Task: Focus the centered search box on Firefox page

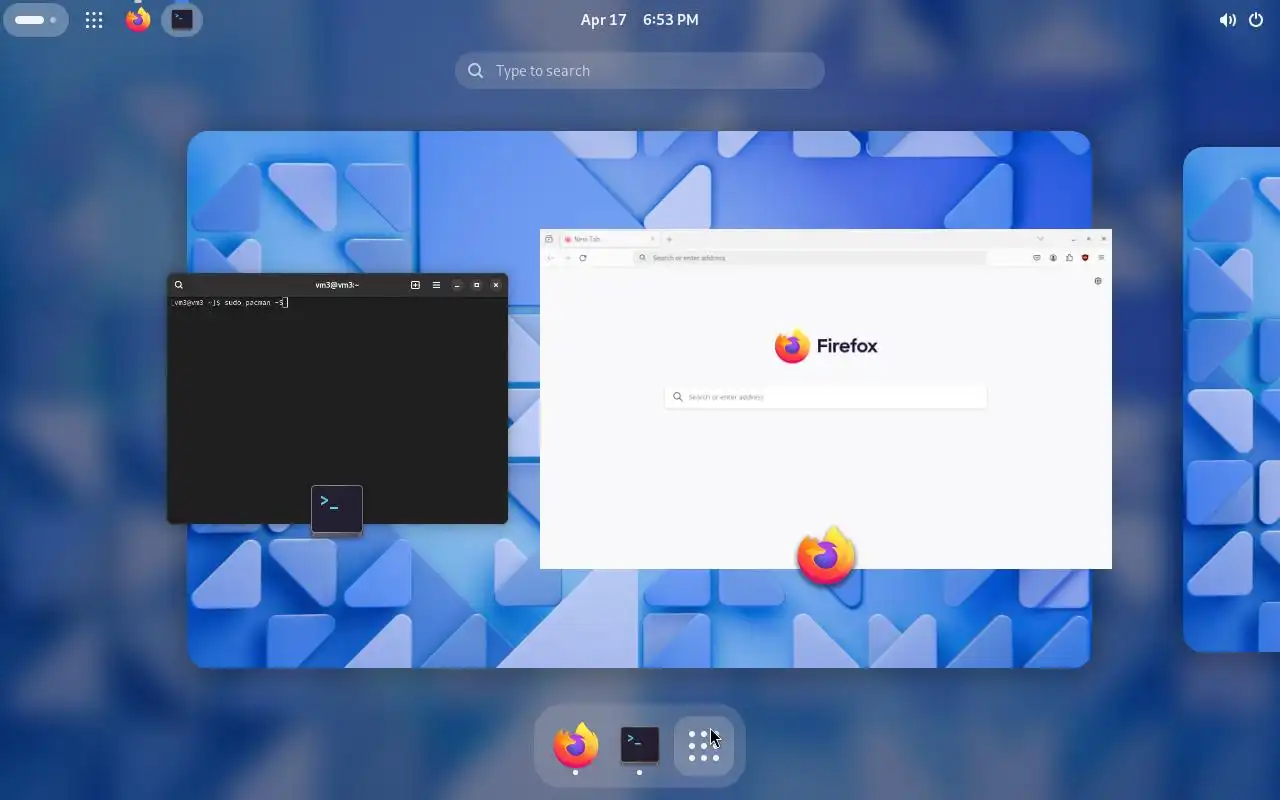Action: (x=826, y=397)
